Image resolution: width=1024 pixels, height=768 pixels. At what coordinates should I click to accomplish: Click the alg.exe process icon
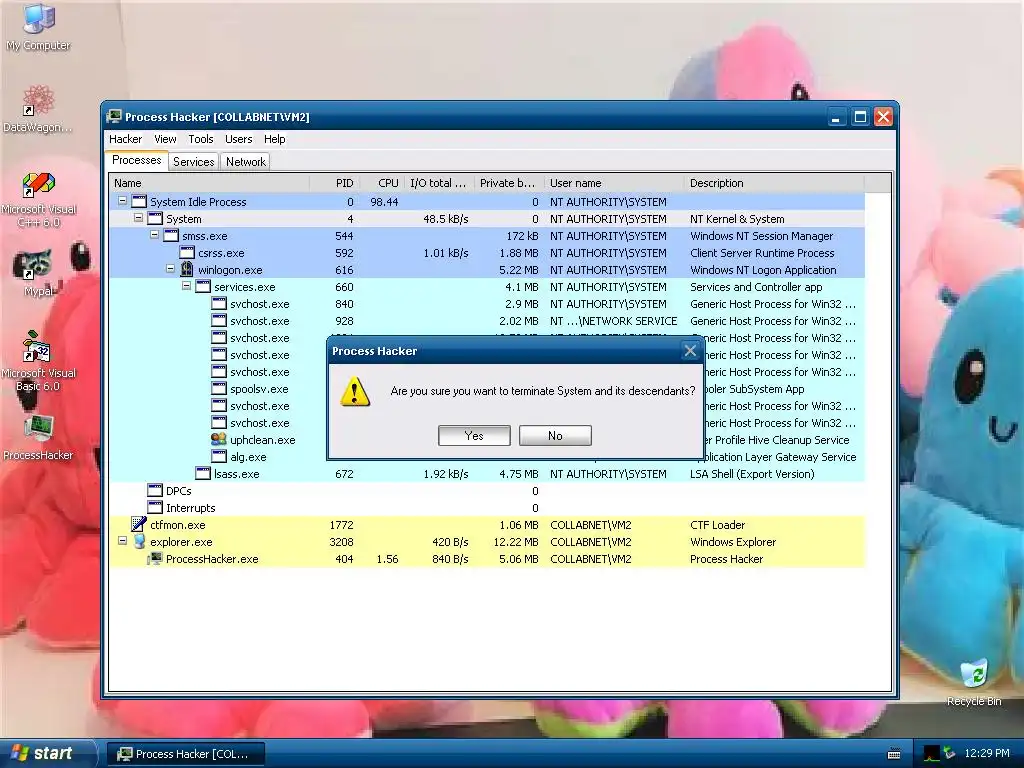219,456
